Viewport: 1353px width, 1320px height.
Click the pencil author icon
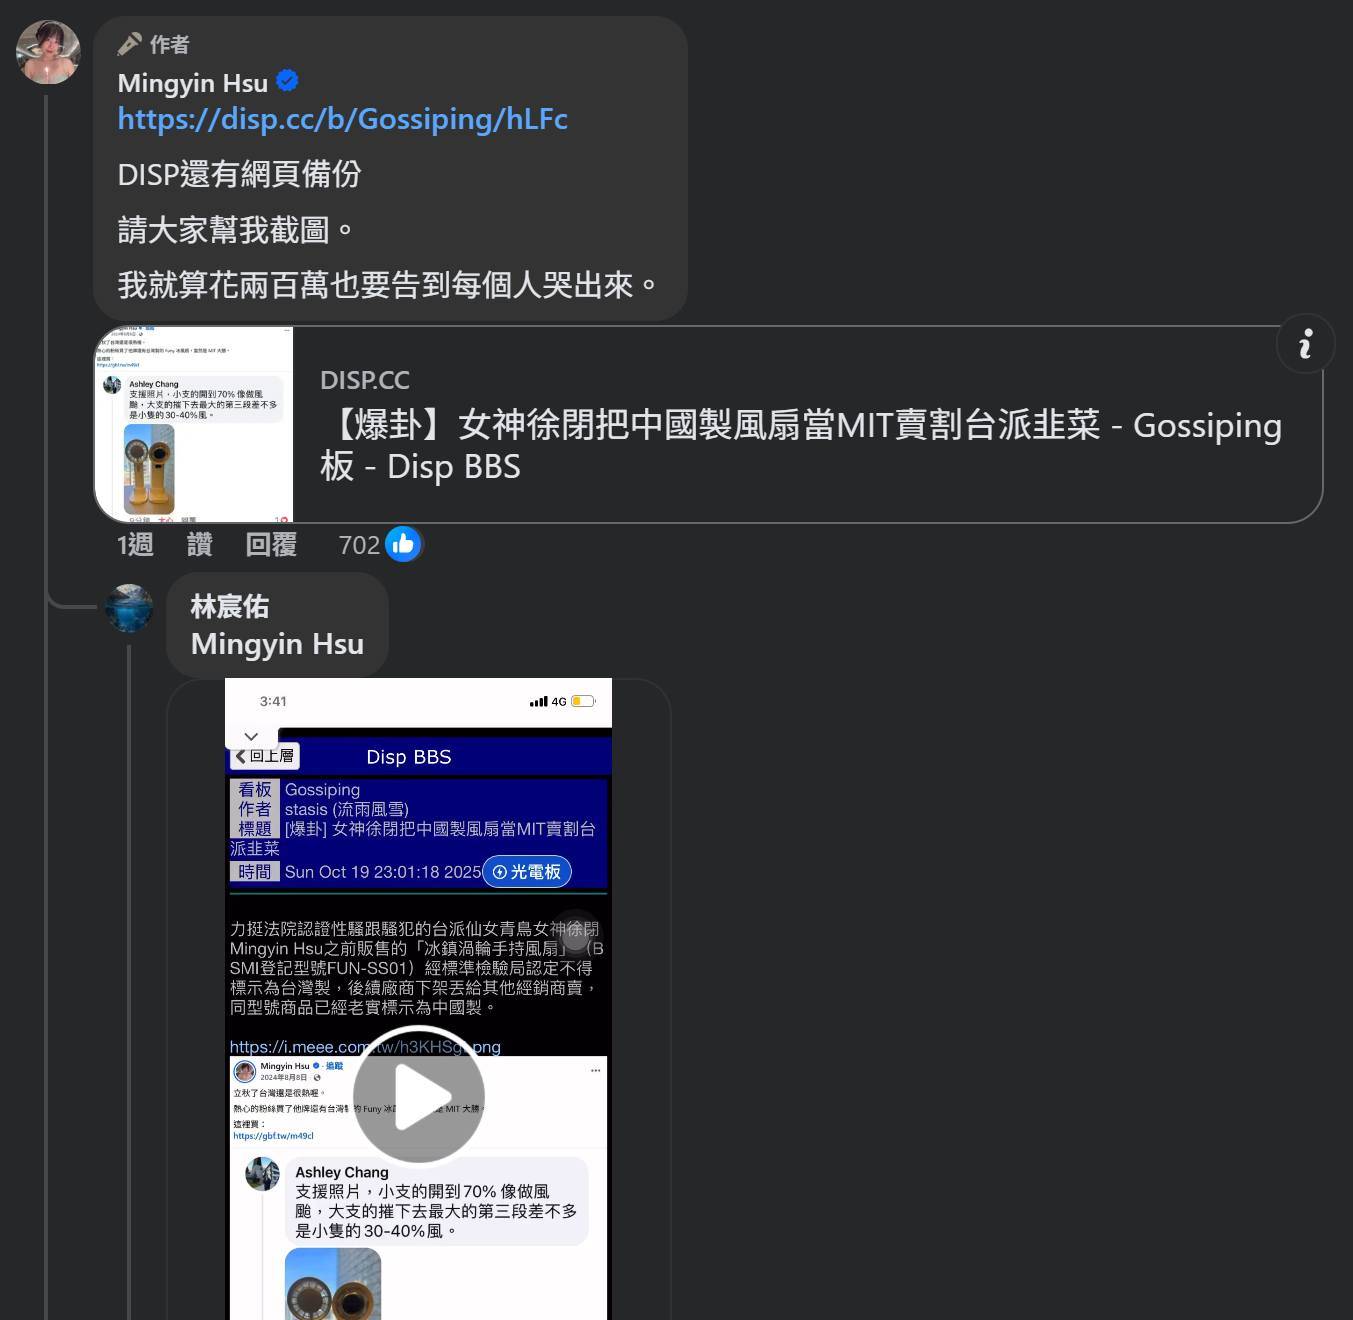[x=129, y=44]
